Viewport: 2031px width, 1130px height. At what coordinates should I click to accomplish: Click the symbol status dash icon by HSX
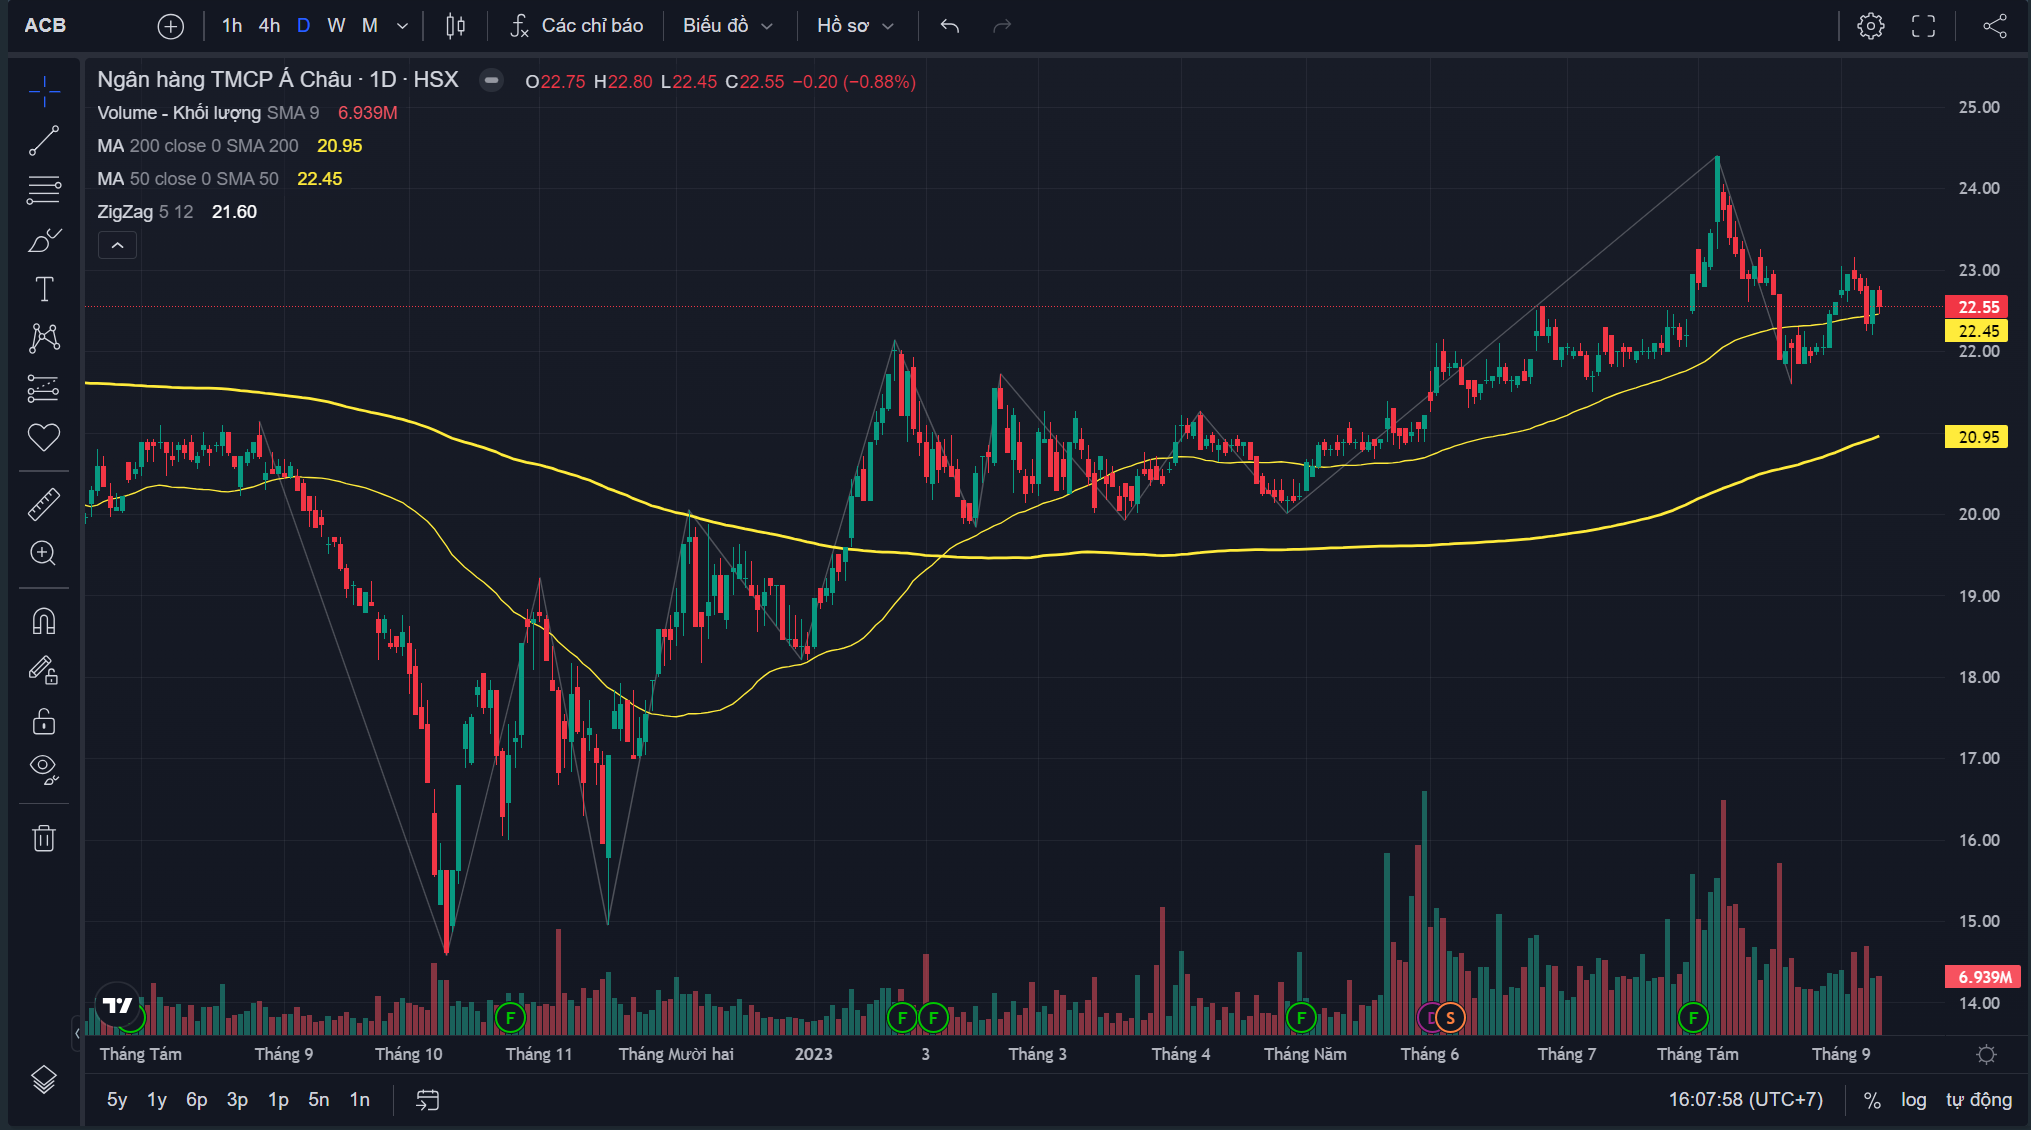[x=491, y=80]
